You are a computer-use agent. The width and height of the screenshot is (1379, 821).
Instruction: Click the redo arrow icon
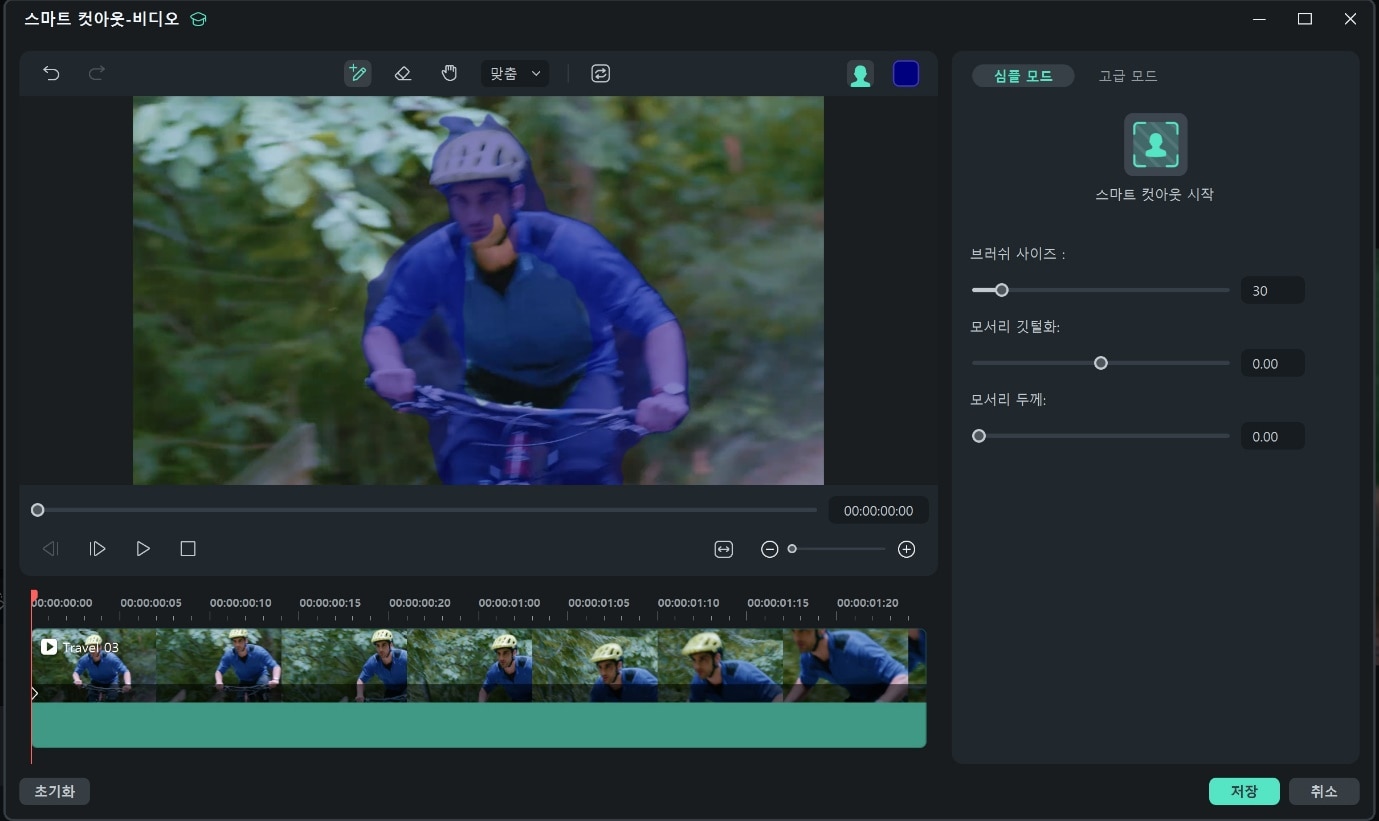point(97,73)
